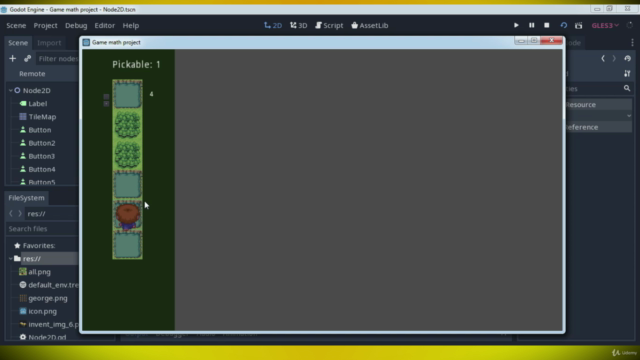The image size is (640, 360).
Task: Click the Label node's green icon
Action: click(x=23, y=104)
